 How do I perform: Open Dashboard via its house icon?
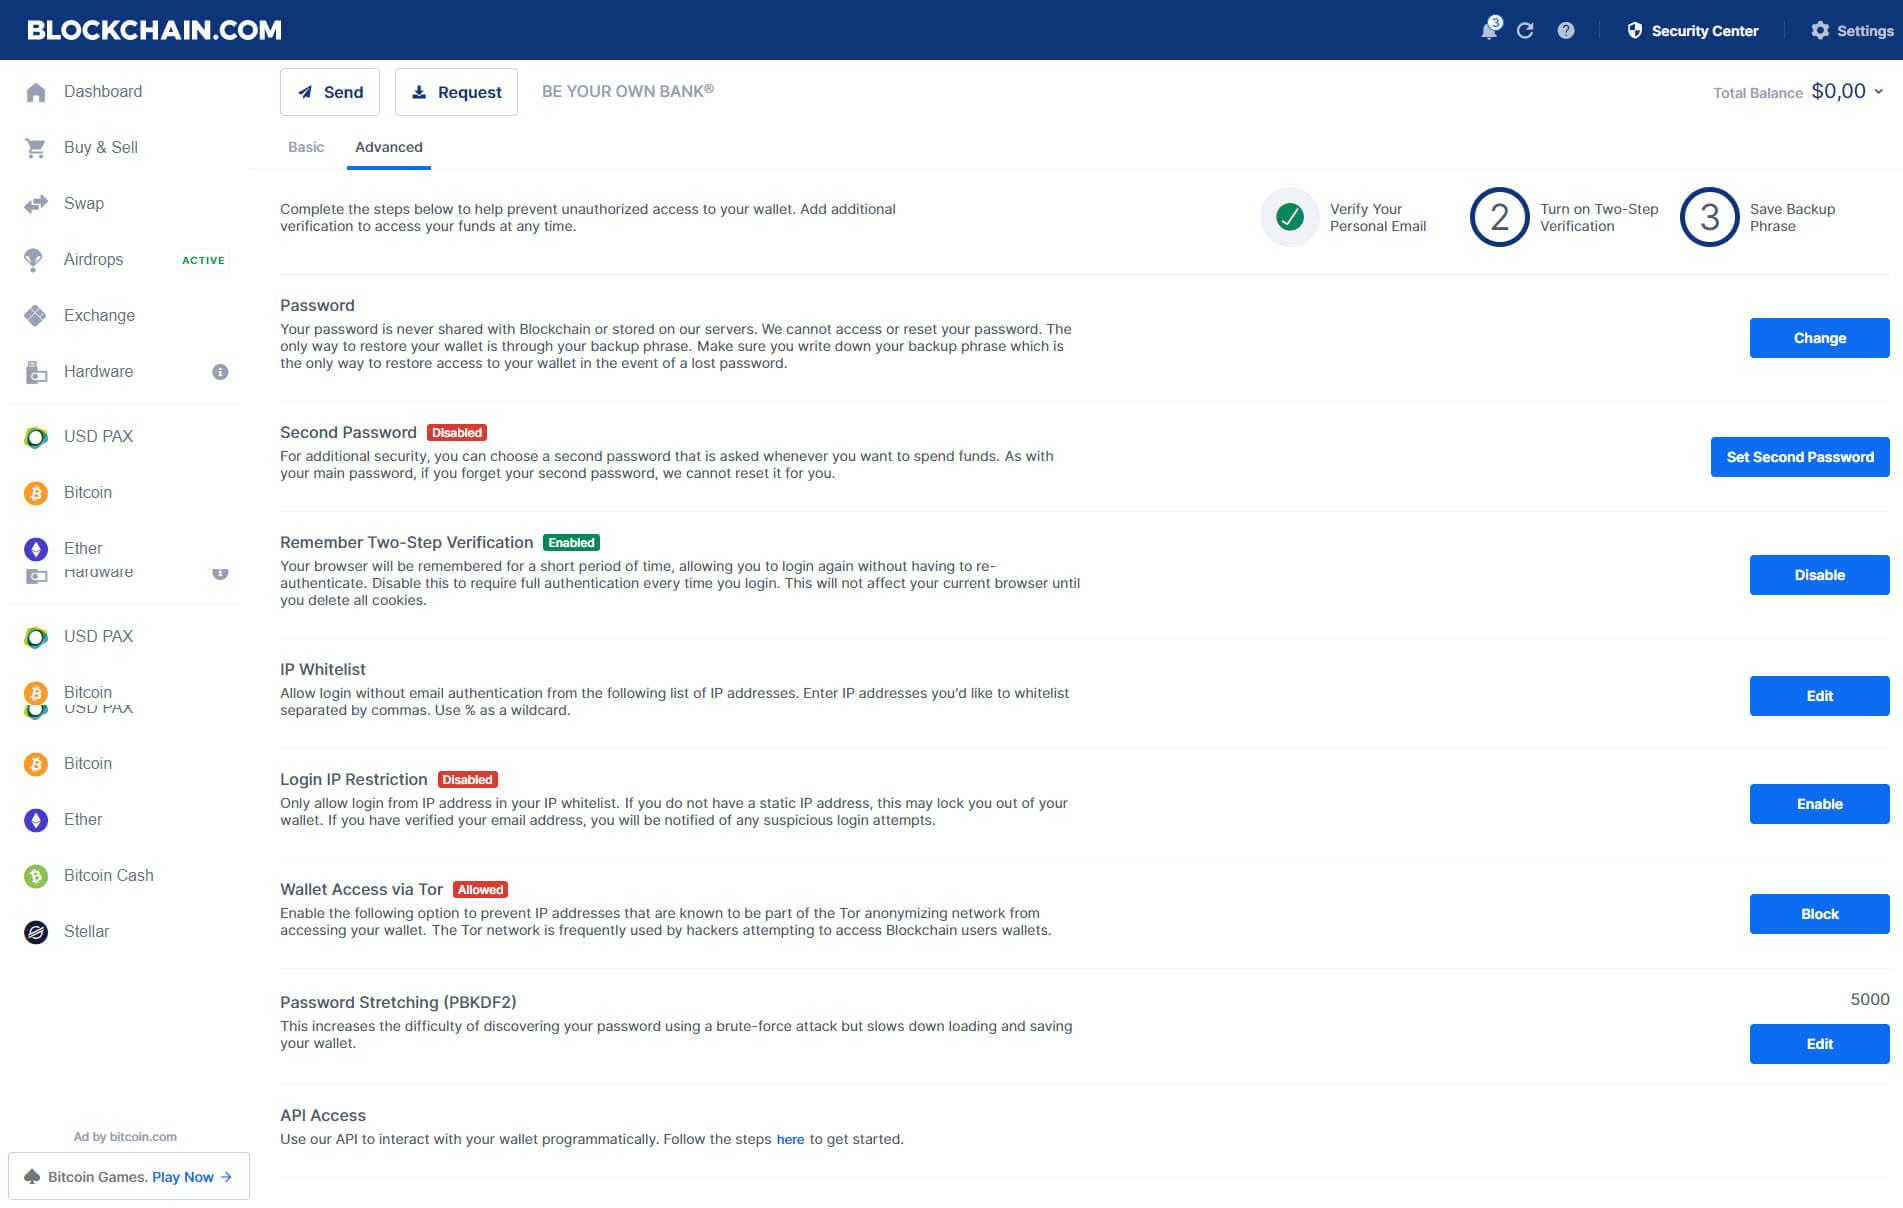36,92
